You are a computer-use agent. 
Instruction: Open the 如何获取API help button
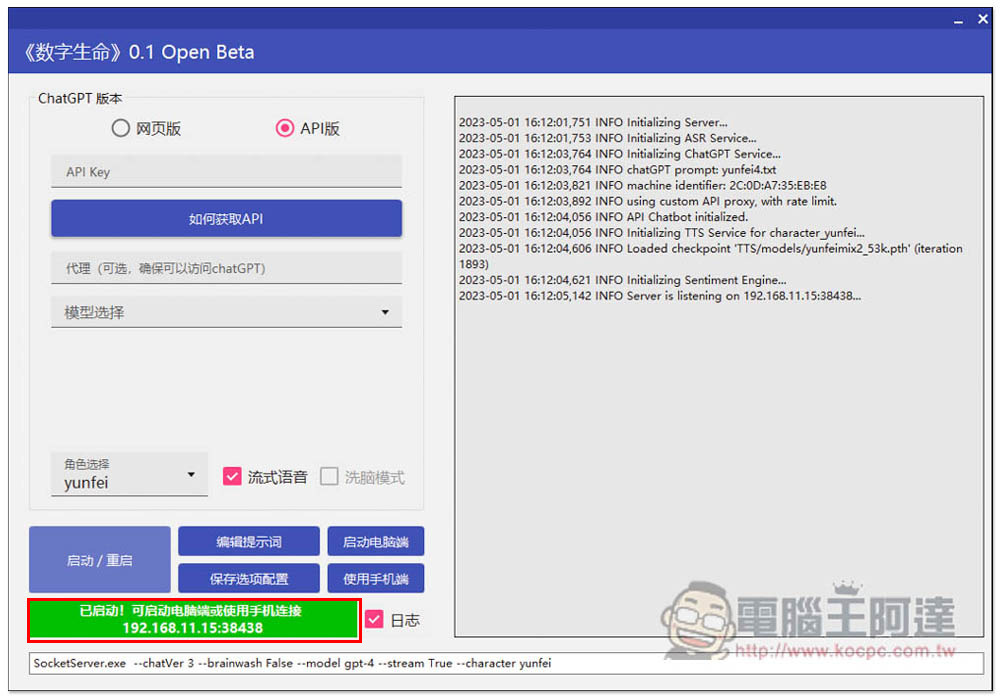click(x=226, y=219)
